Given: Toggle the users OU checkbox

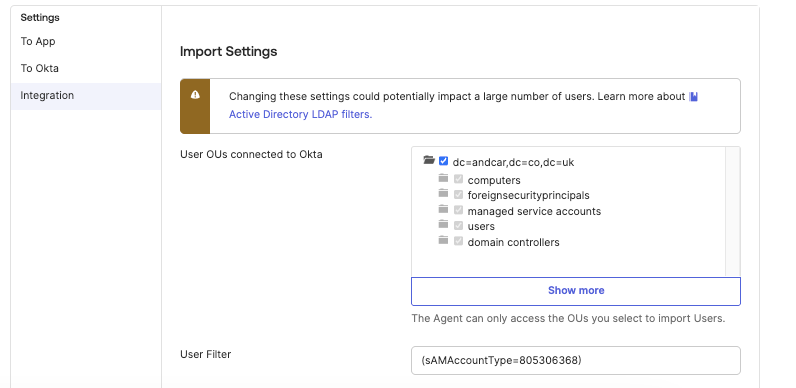Looking at the screenshot, I should [458, 225].
